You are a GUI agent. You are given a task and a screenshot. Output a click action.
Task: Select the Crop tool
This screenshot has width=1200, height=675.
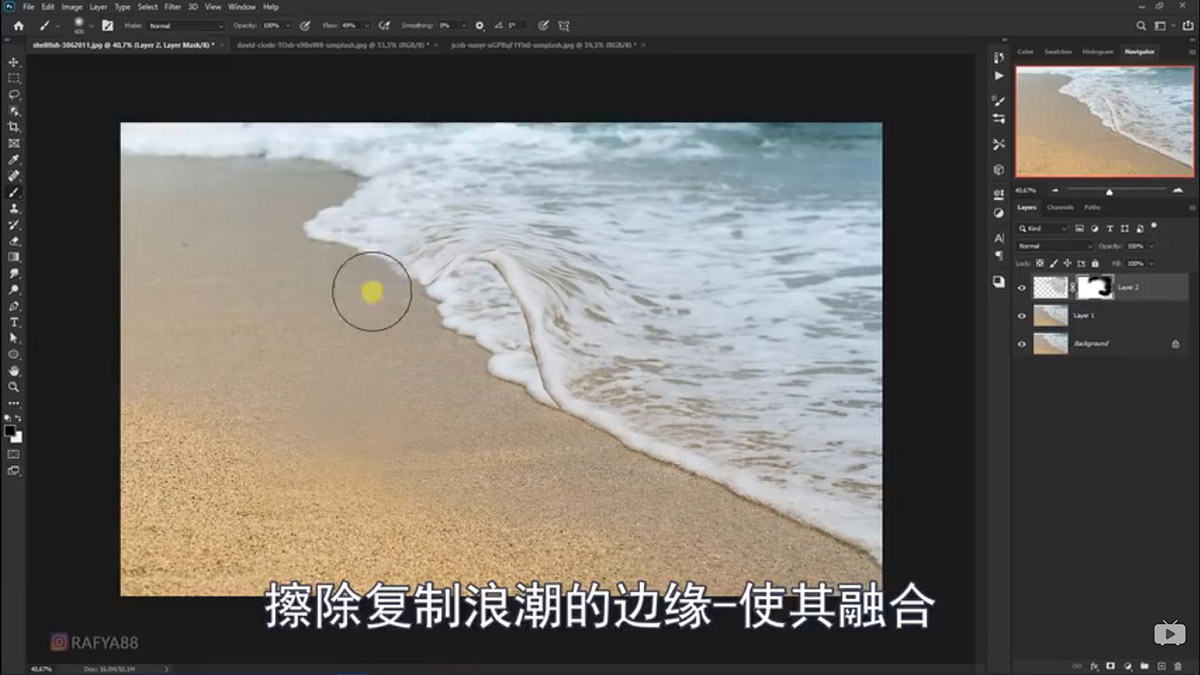click(x=13, y=127)
